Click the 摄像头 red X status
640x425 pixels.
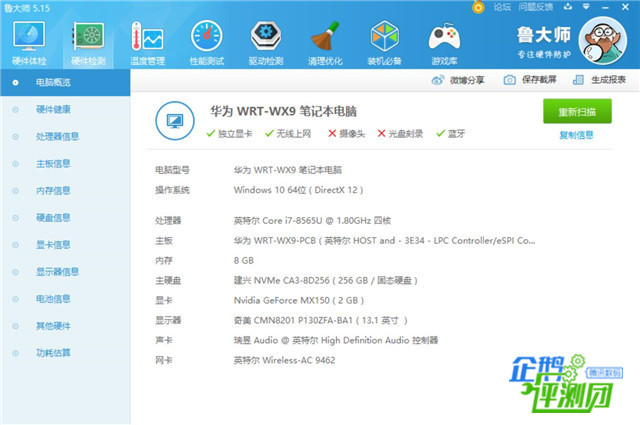click(x=347, y=134)
